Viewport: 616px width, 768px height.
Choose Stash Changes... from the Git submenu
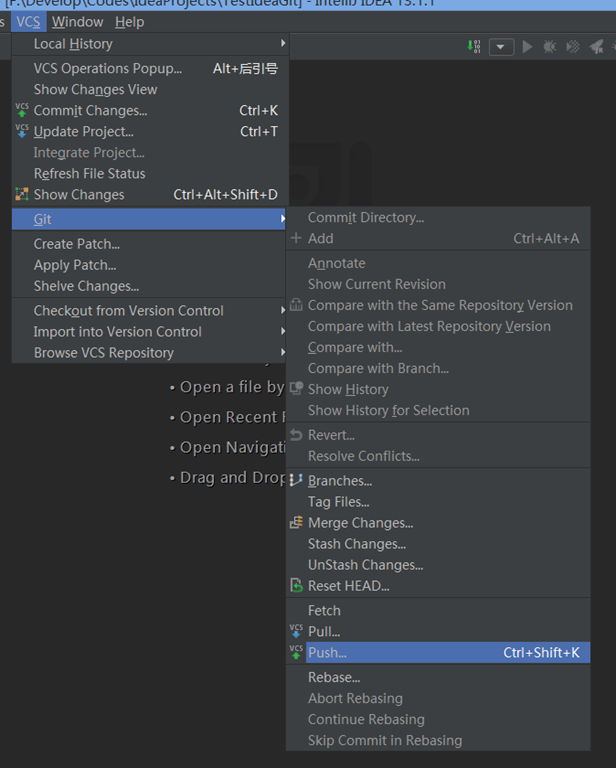[x=356, y=544]
